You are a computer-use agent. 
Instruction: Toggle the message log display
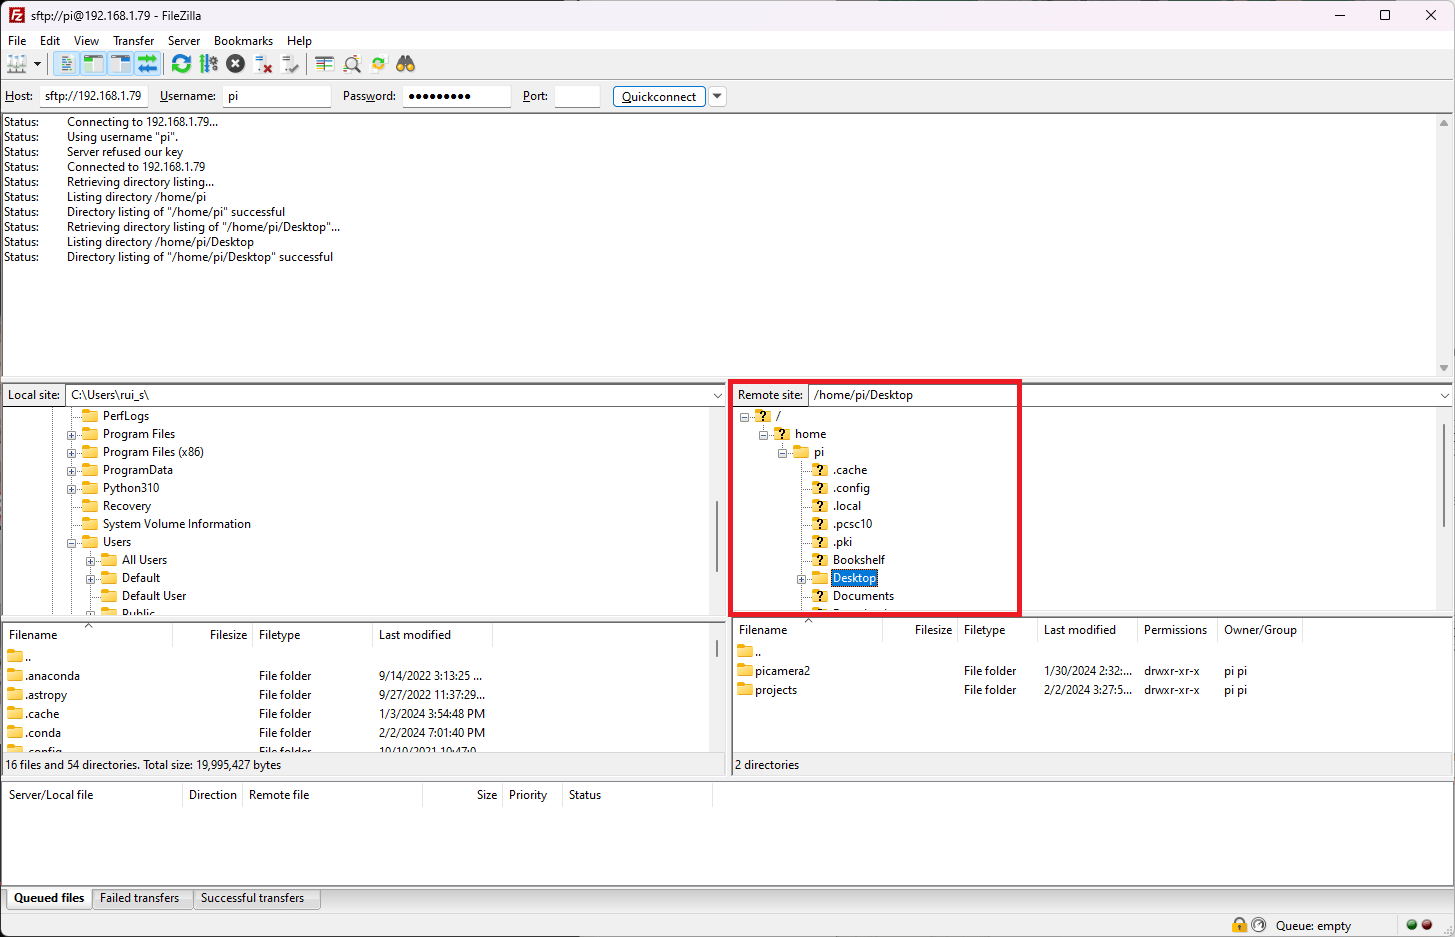tap(65, 63)
